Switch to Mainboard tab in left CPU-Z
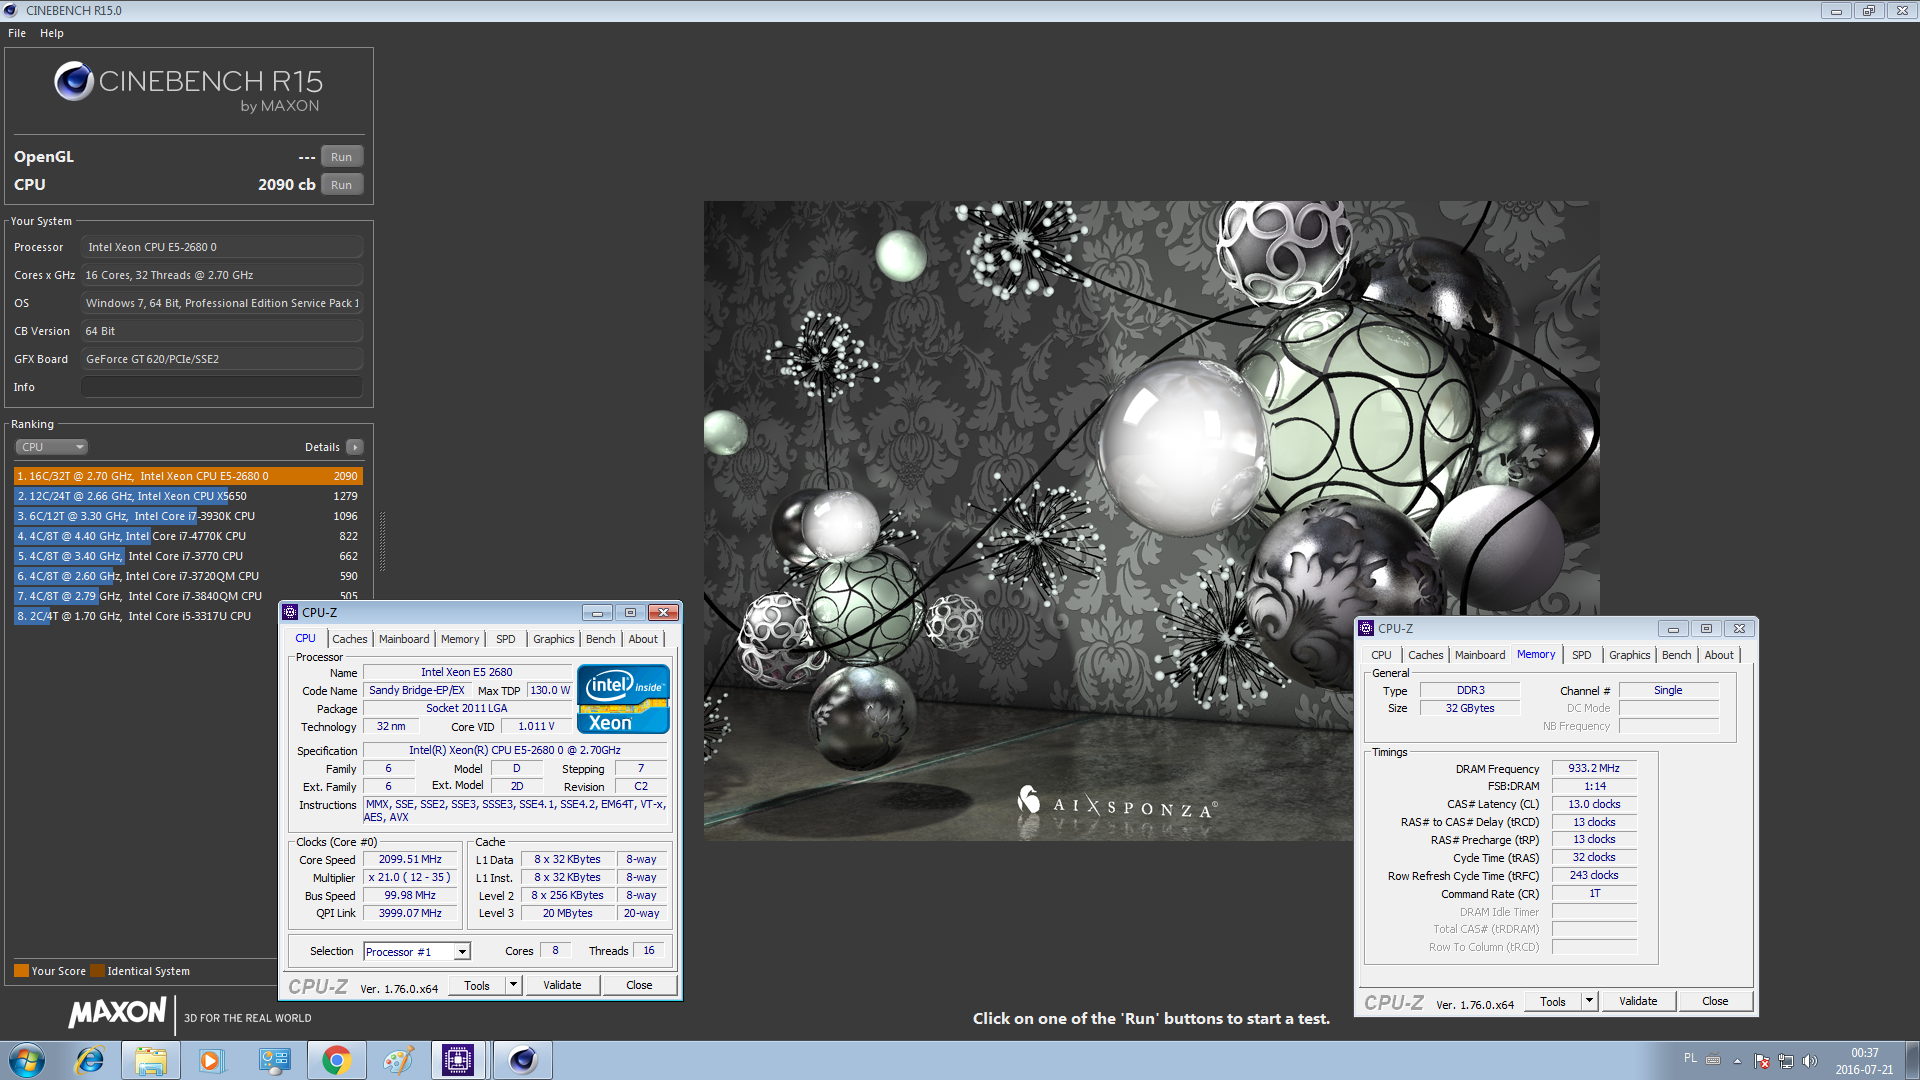Viewport: 1920px width, 1080px height. [404, 639]
